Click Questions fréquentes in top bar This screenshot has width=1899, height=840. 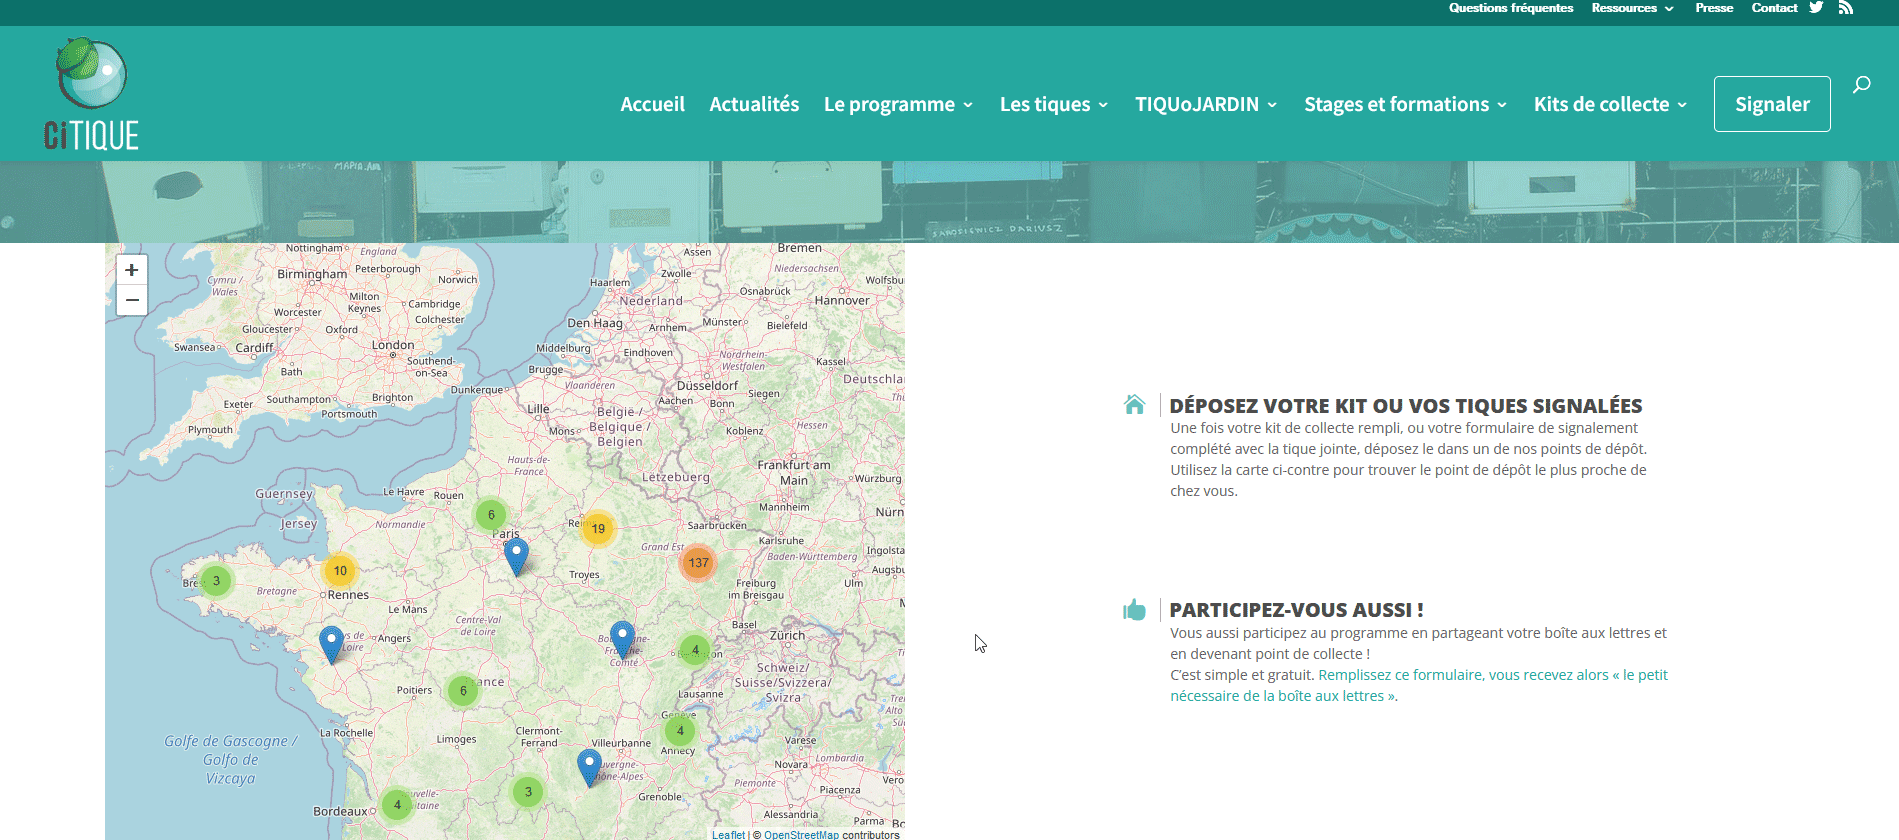click(1510, 8)
